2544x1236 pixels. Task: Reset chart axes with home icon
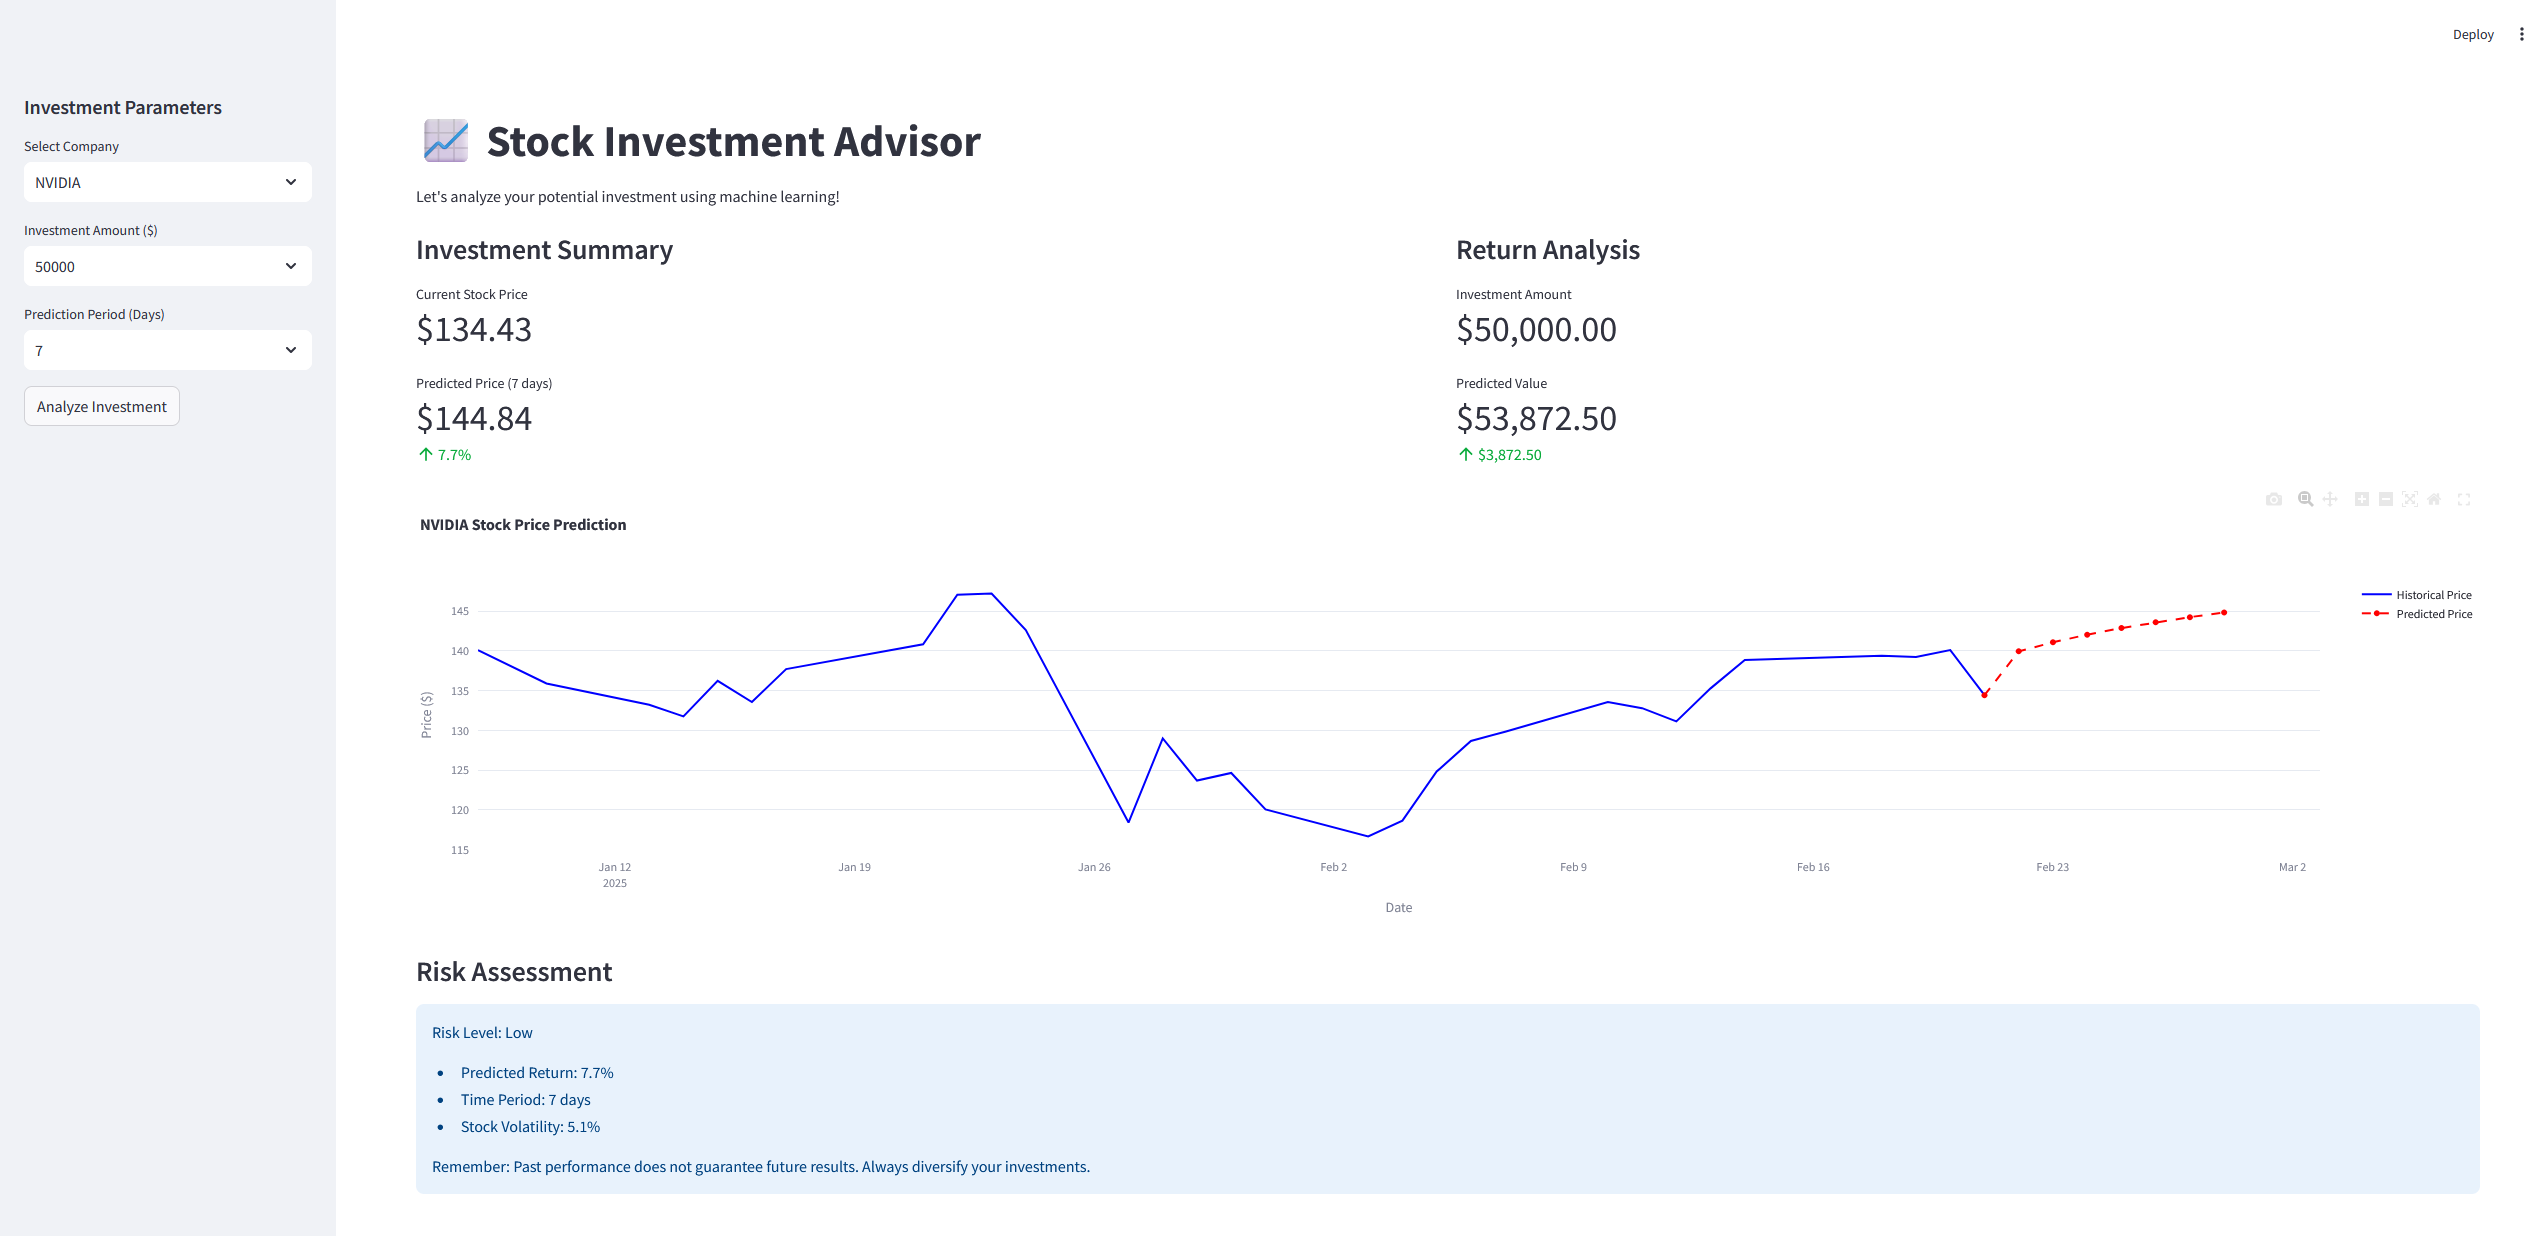click(x=2434, y=499)
